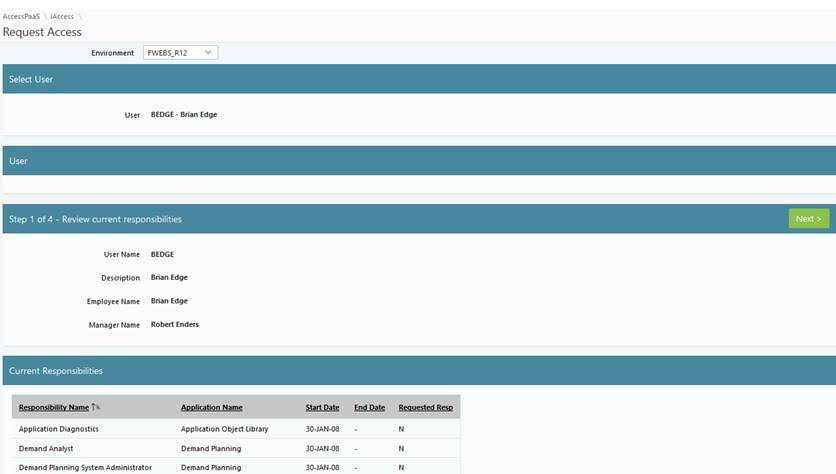The image size is (836, 474).
Task: Click the Step 1 of 4 header text
Action: (x=95, y=219)
